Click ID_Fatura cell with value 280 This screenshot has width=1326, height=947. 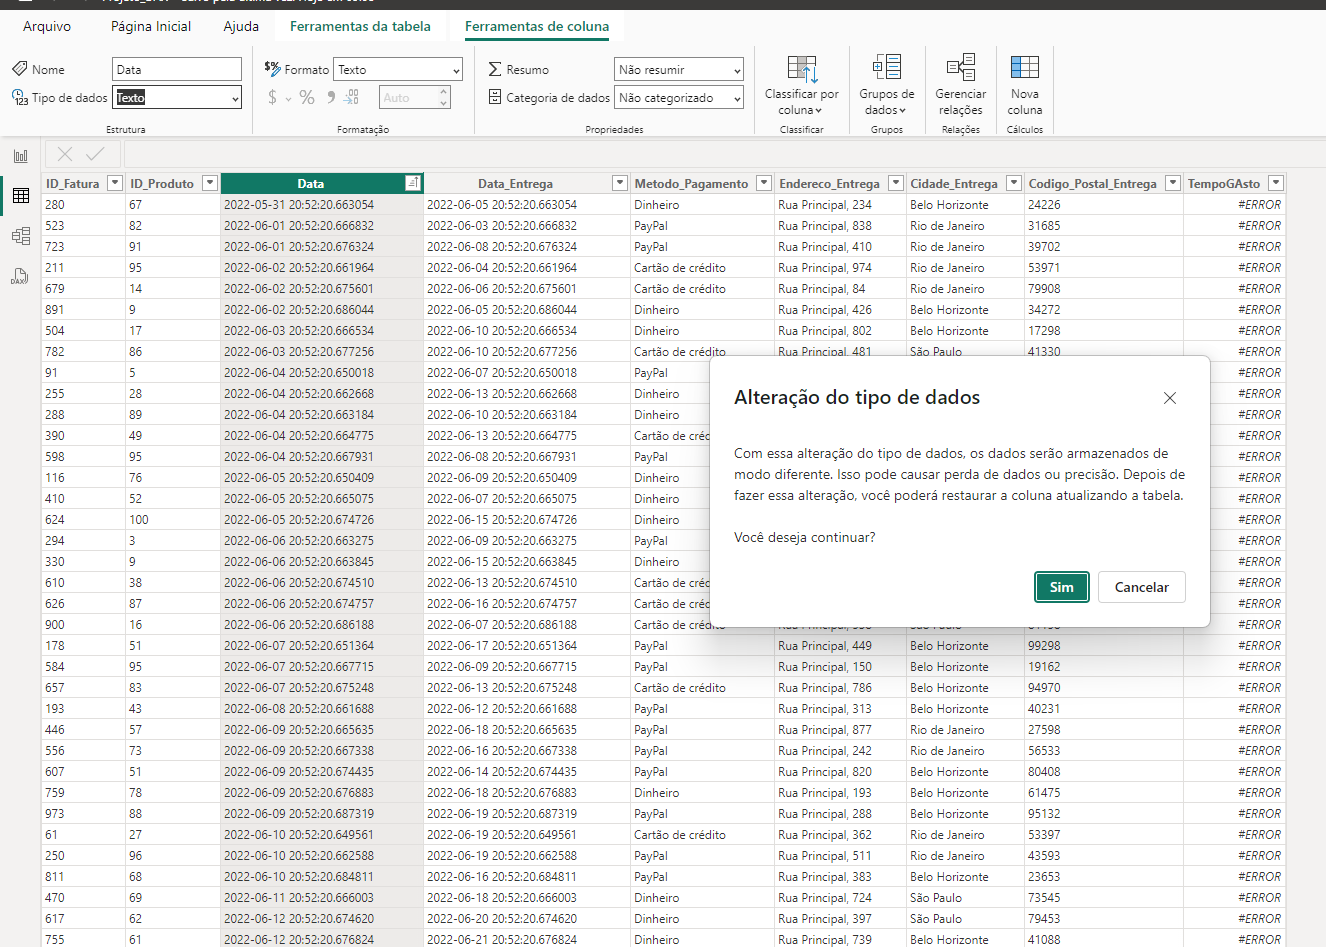[x=83, y=204]
